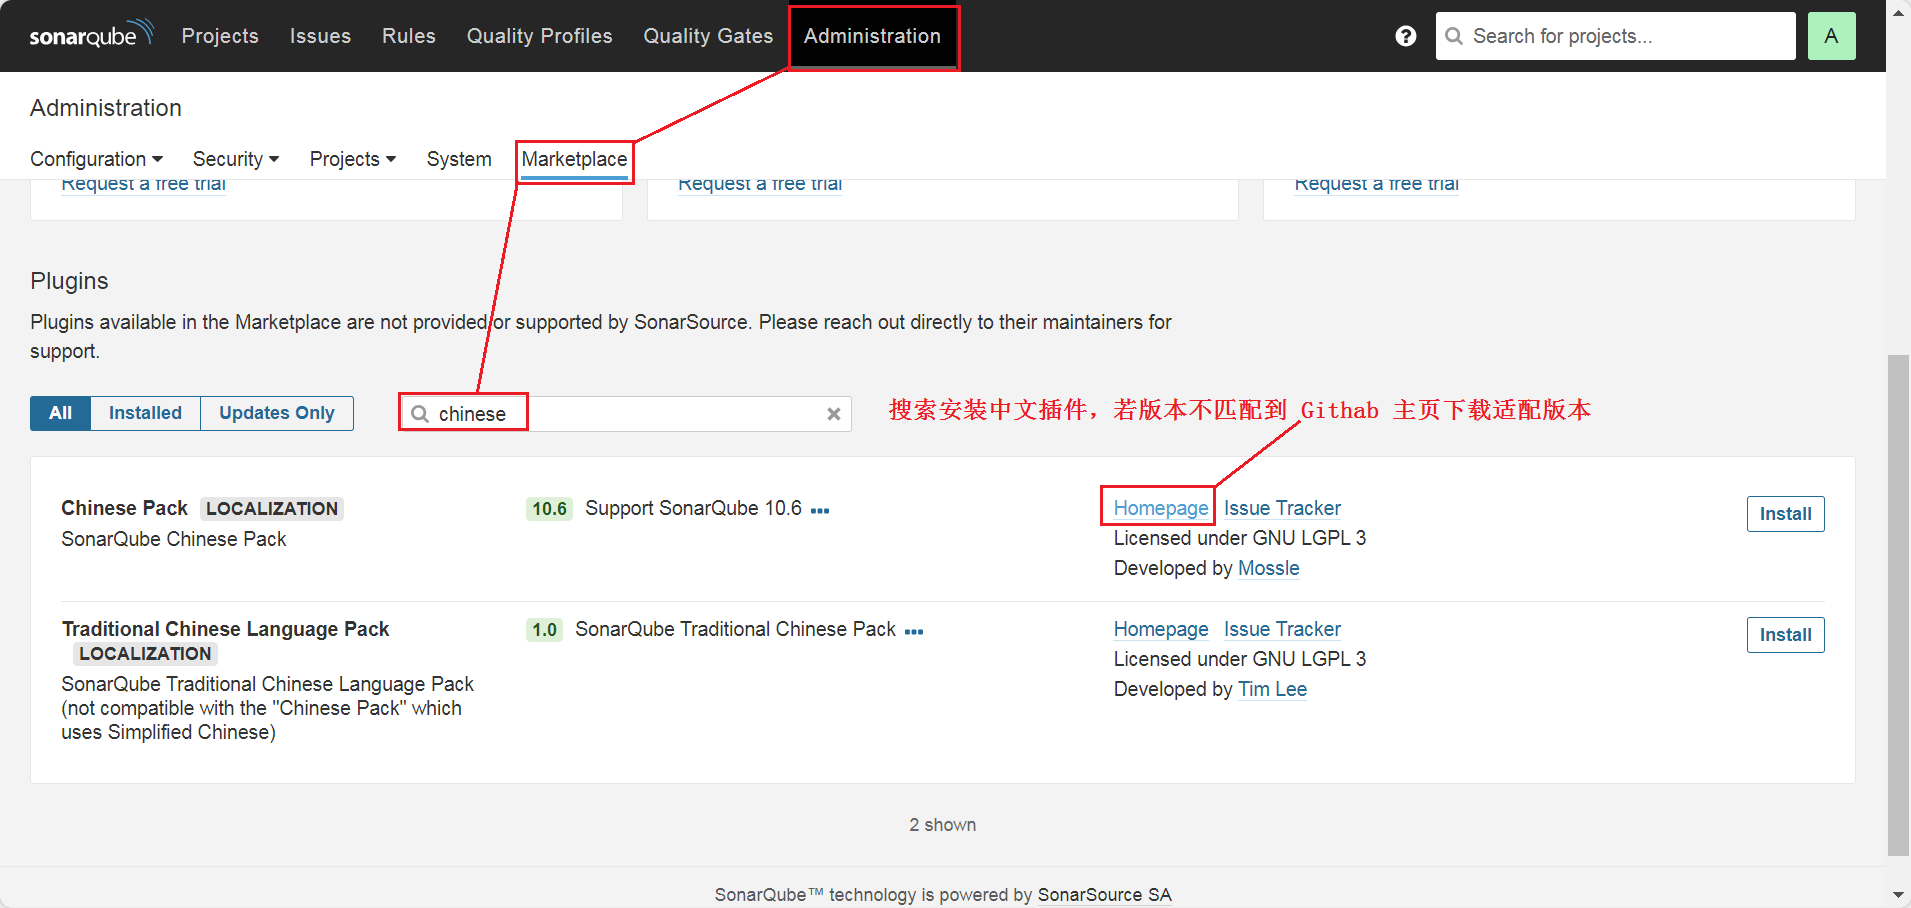The height and width of the screenshot is (908, 1911).
Task: Click the Traditional Chinese Language Pack title
Action: (x=225, y=629)
